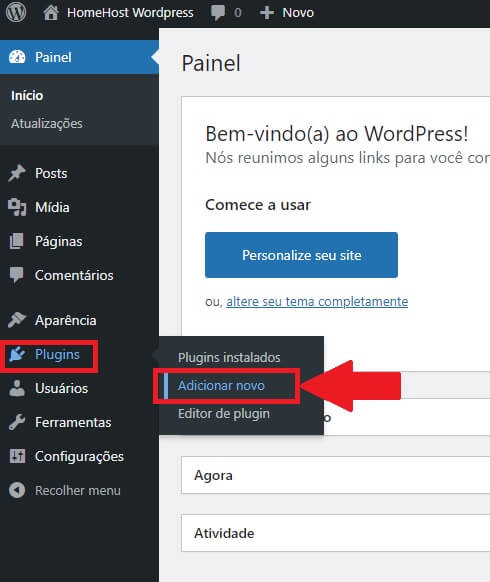Open the Painel menu item

(79, 57)
